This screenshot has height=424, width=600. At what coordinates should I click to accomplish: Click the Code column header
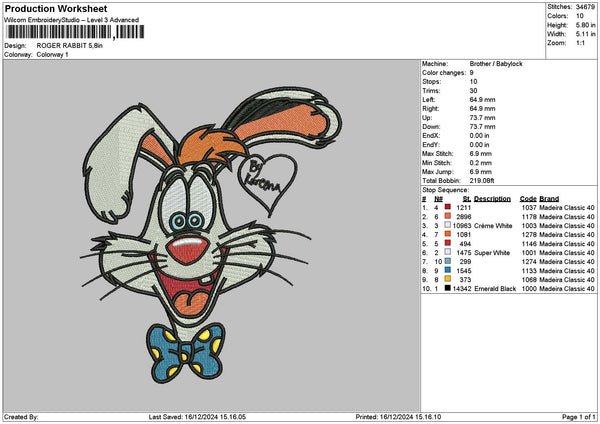point(528,198)
